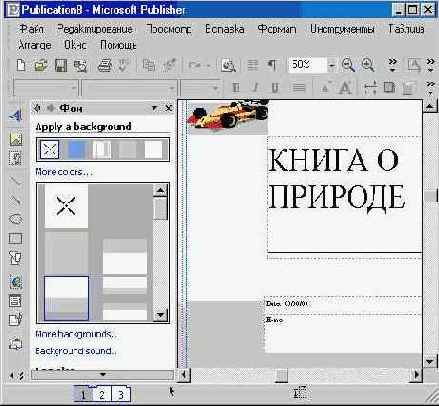The image size is (439, 406).
Task: Open the Помощь menu
Action: tap(118, 45)
